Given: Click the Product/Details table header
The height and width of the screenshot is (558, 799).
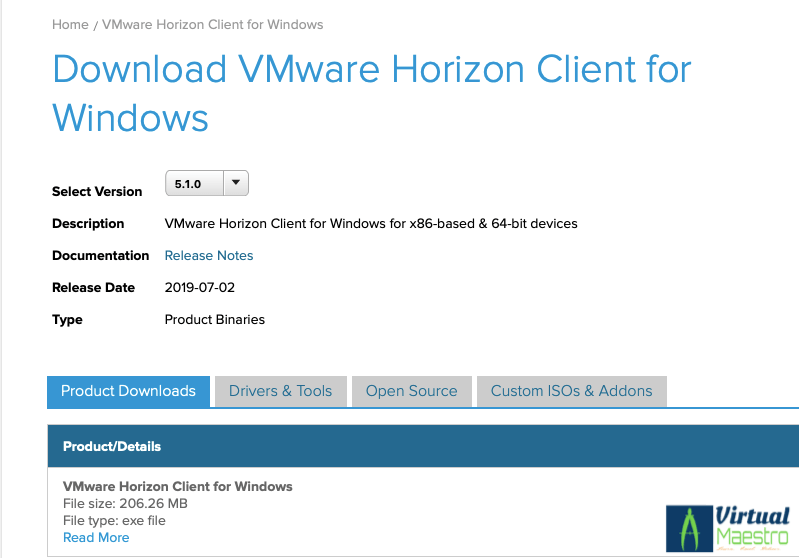Looking at the screenshot, I should (x=112, y=446).
